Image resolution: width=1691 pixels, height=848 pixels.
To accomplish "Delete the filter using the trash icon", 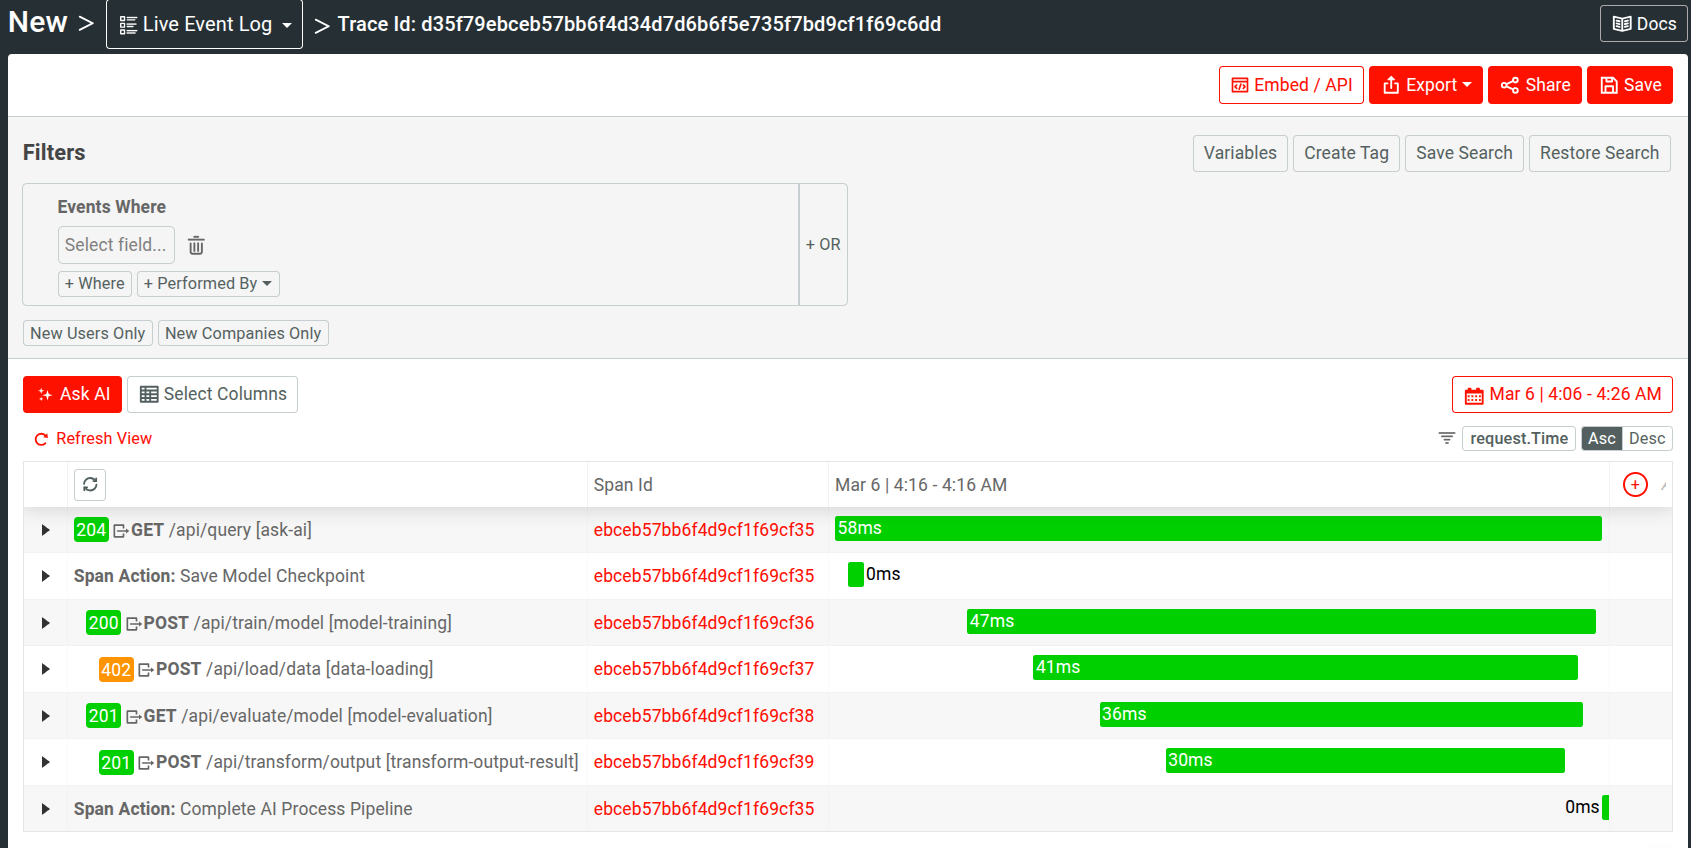I will [196, 245].
